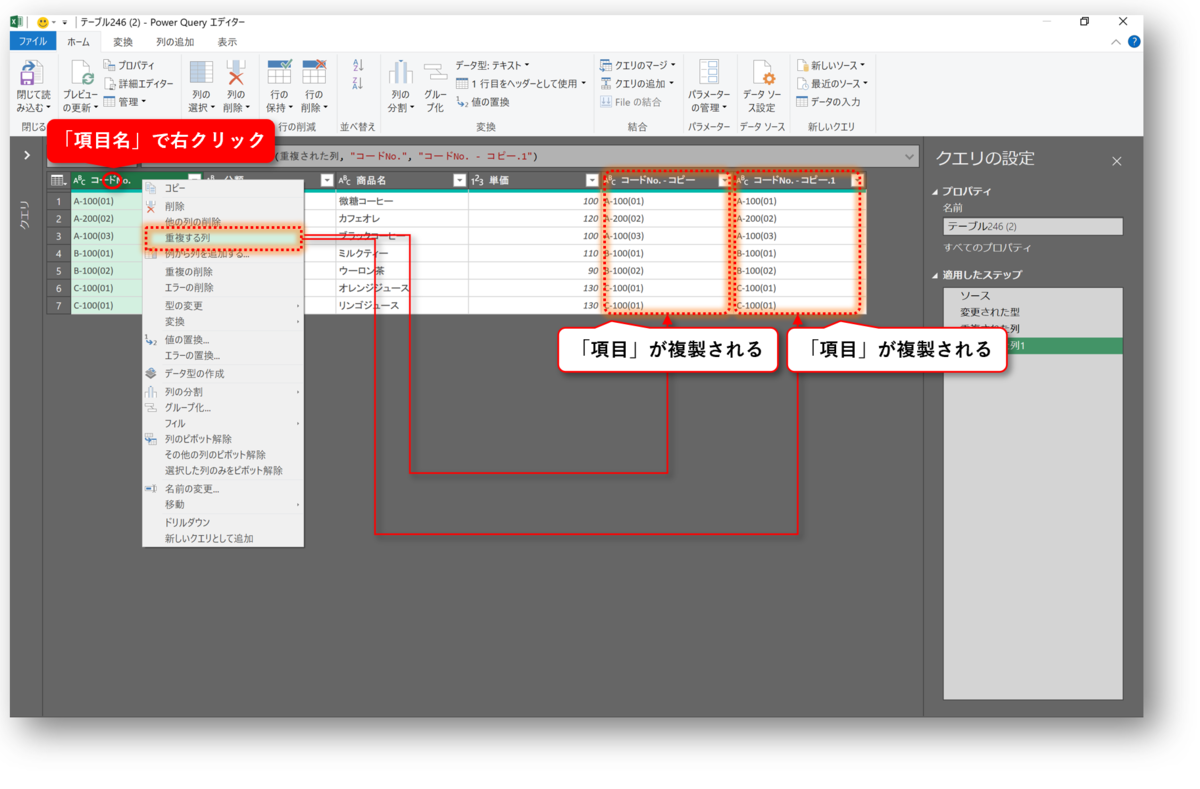Viewport: 1200px width, 789px height.
Task: Click the 行の保持 (Keep Rows) icon
Action: click(x=280, y=73)
